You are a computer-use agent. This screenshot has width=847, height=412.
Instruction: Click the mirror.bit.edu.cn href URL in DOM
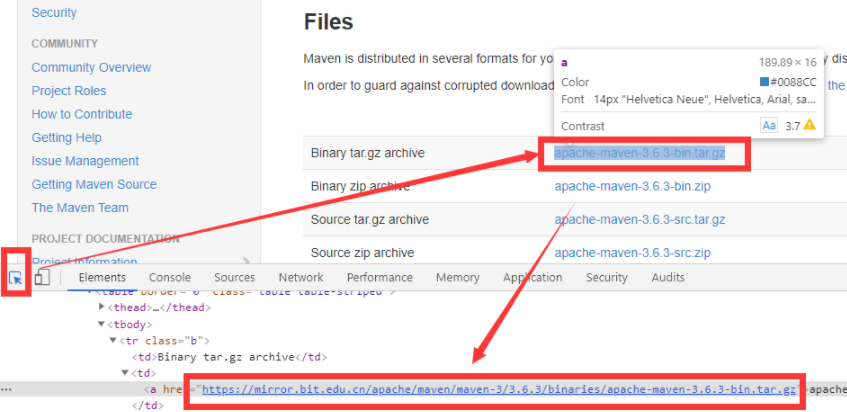(499, 389)
